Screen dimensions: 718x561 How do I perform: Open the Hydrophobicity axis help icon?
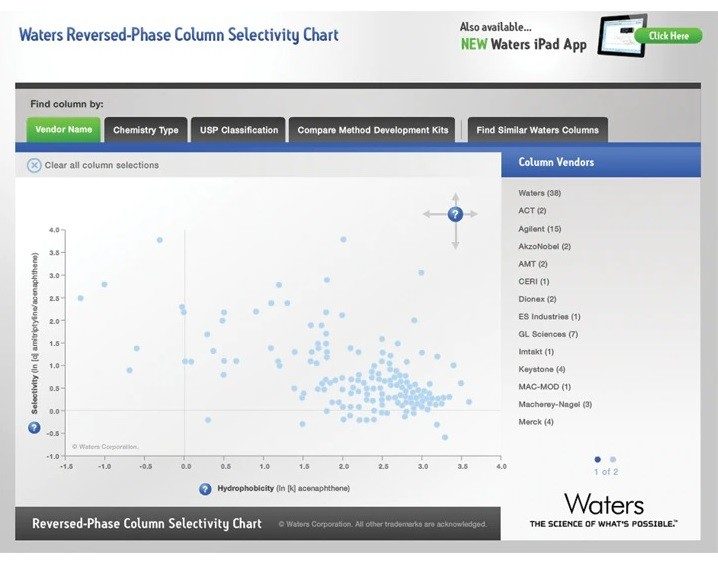pos(205,489)
